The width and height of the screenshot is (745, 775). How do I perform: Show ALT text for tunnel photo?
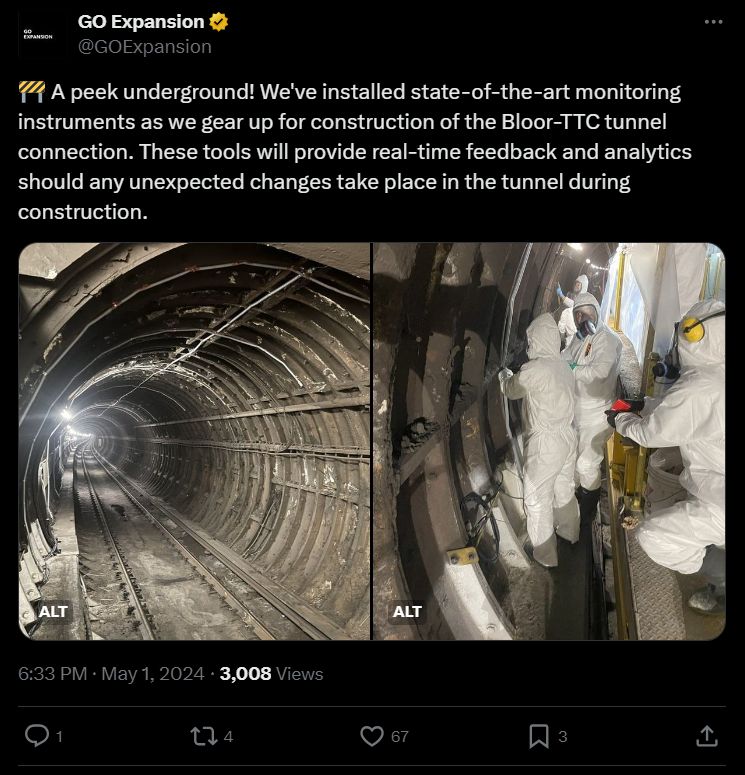tap(52, 610)
